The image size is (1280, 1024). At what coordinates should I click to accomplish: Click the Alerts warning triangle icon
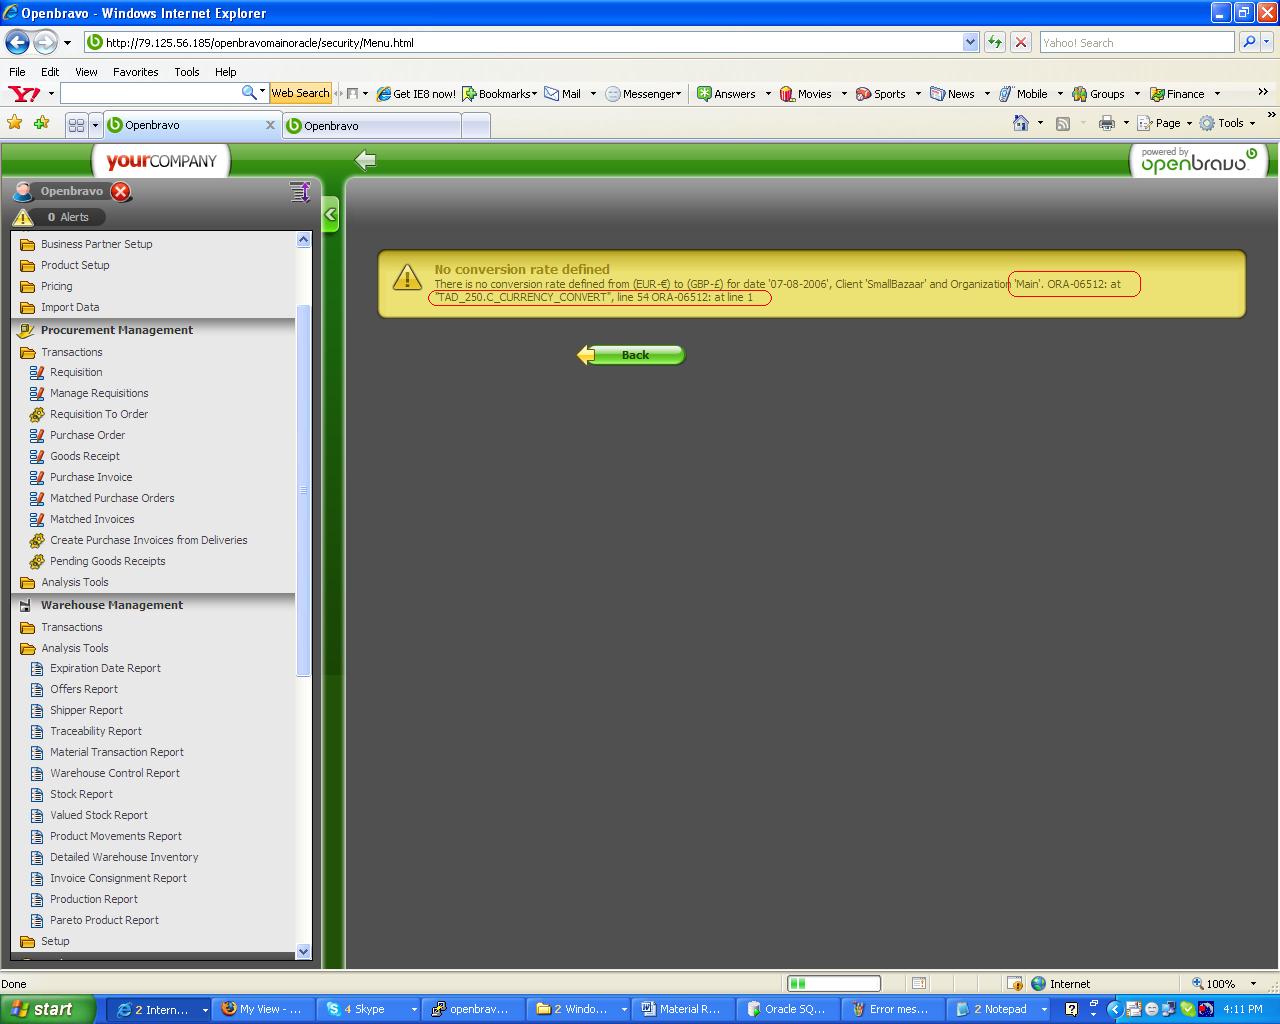click(x=23, y=217)
